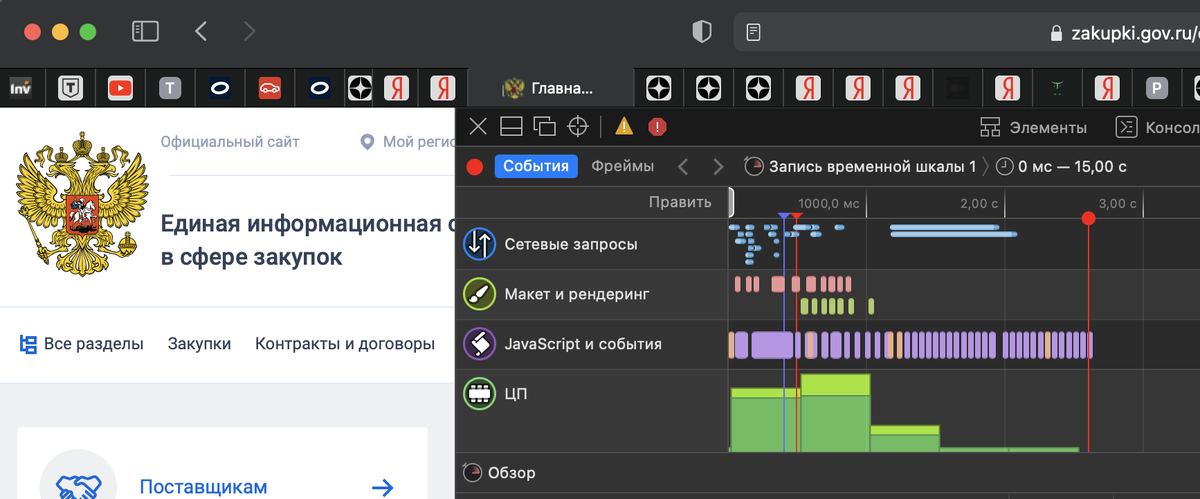The height and width of the screenshot is (499, 1200).
Task: Click the 2,00 с ruler label
Action: (x=979, y=203)
